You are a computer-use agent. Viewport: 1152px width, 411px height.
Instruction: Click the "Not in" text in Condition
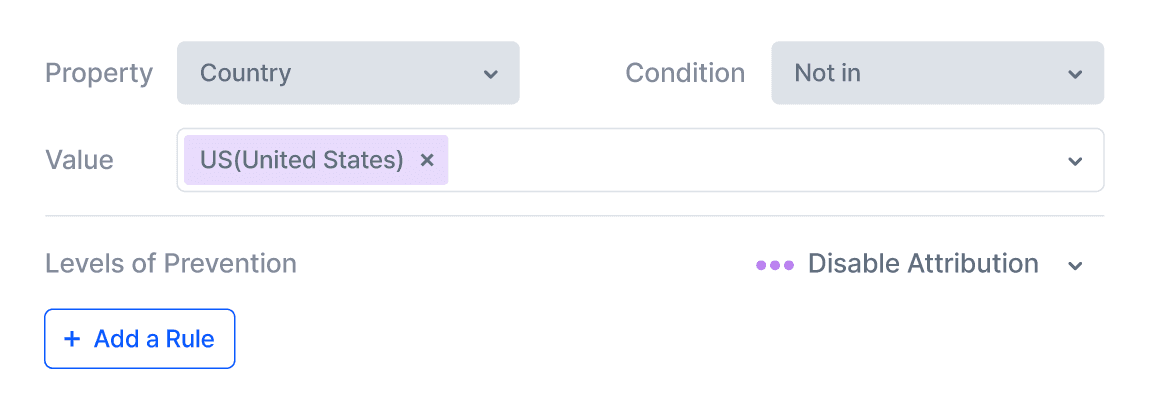pyautogui.click(x=827, y=73)
